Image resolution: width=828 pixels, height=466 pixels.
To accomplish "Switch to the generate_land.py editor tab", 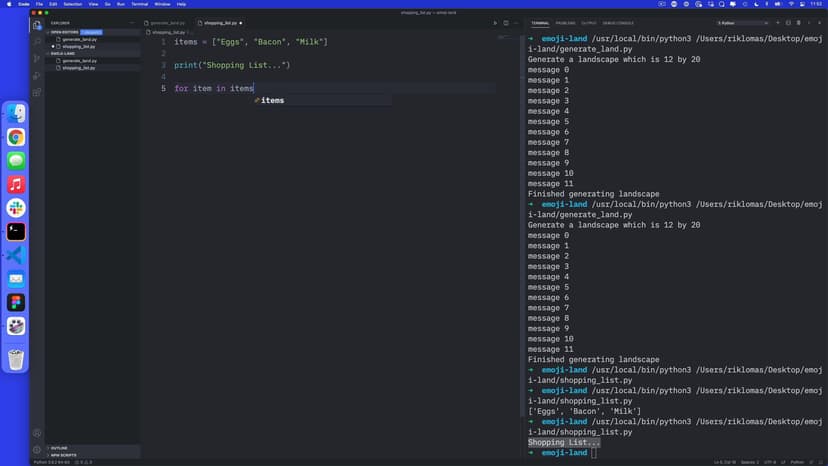I will tap(168, 22).
